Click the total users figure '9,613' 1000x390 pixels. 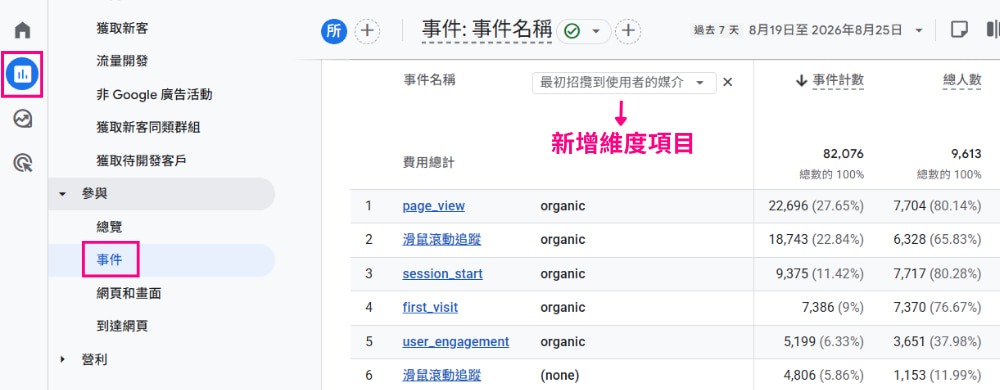tap(966, 154)
